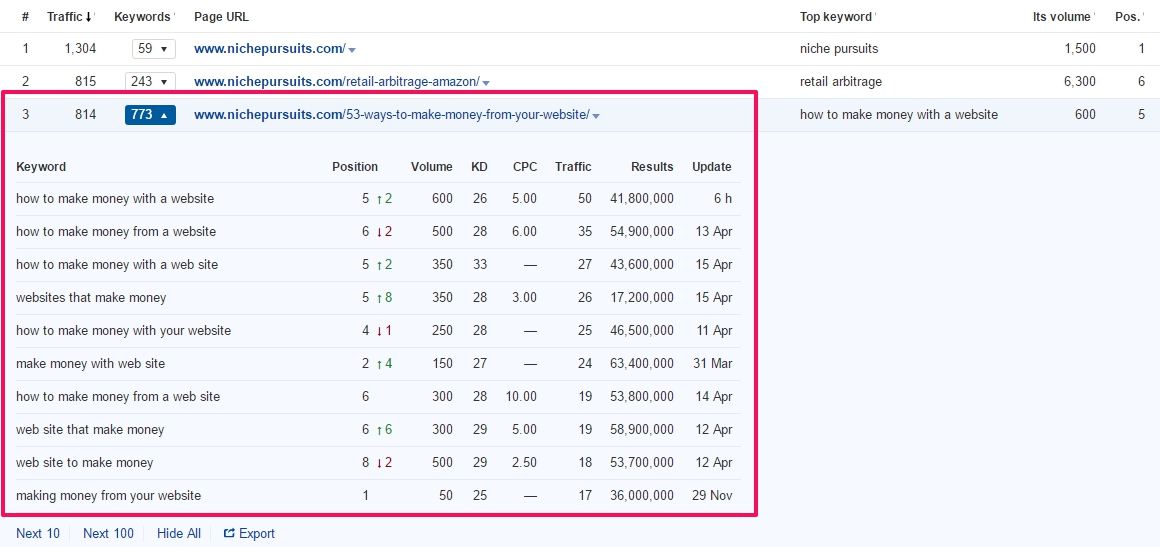
Task: Sort by Pos. column header
Action: [x=1127, y=16]
